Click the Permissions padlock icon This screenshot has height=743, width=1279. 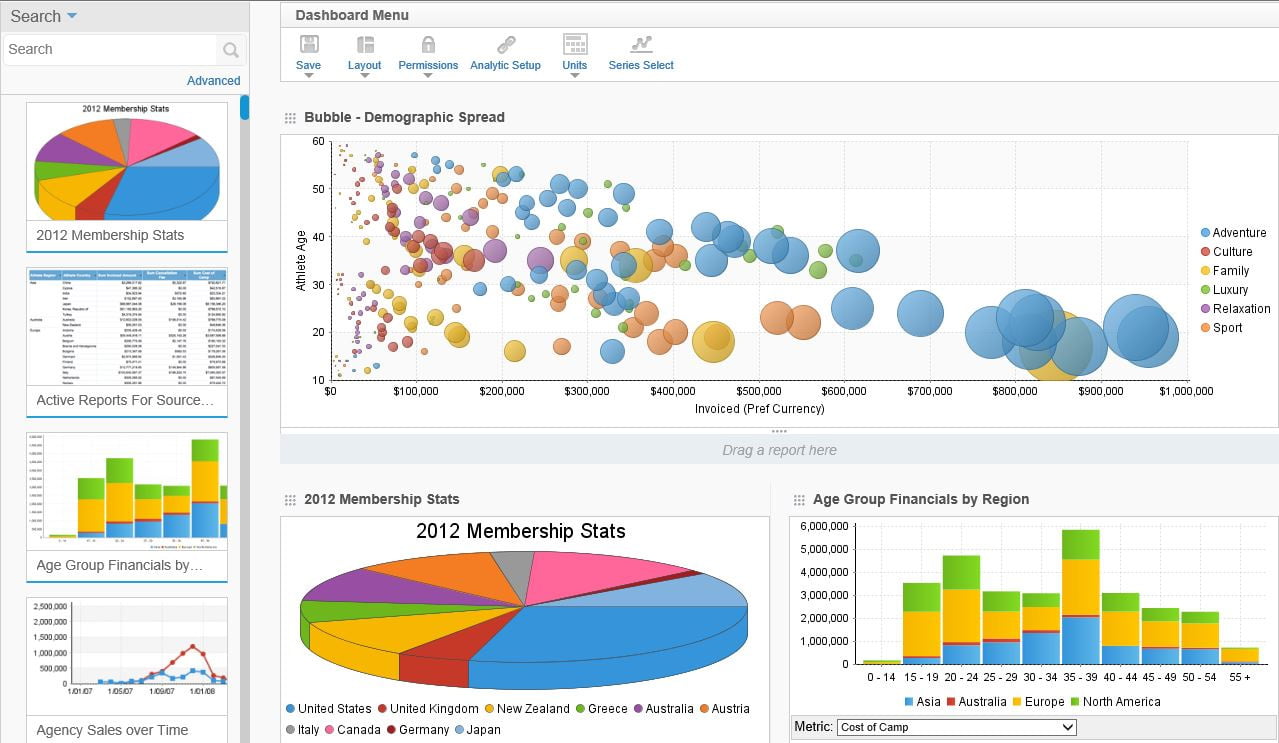click(427, 45)
